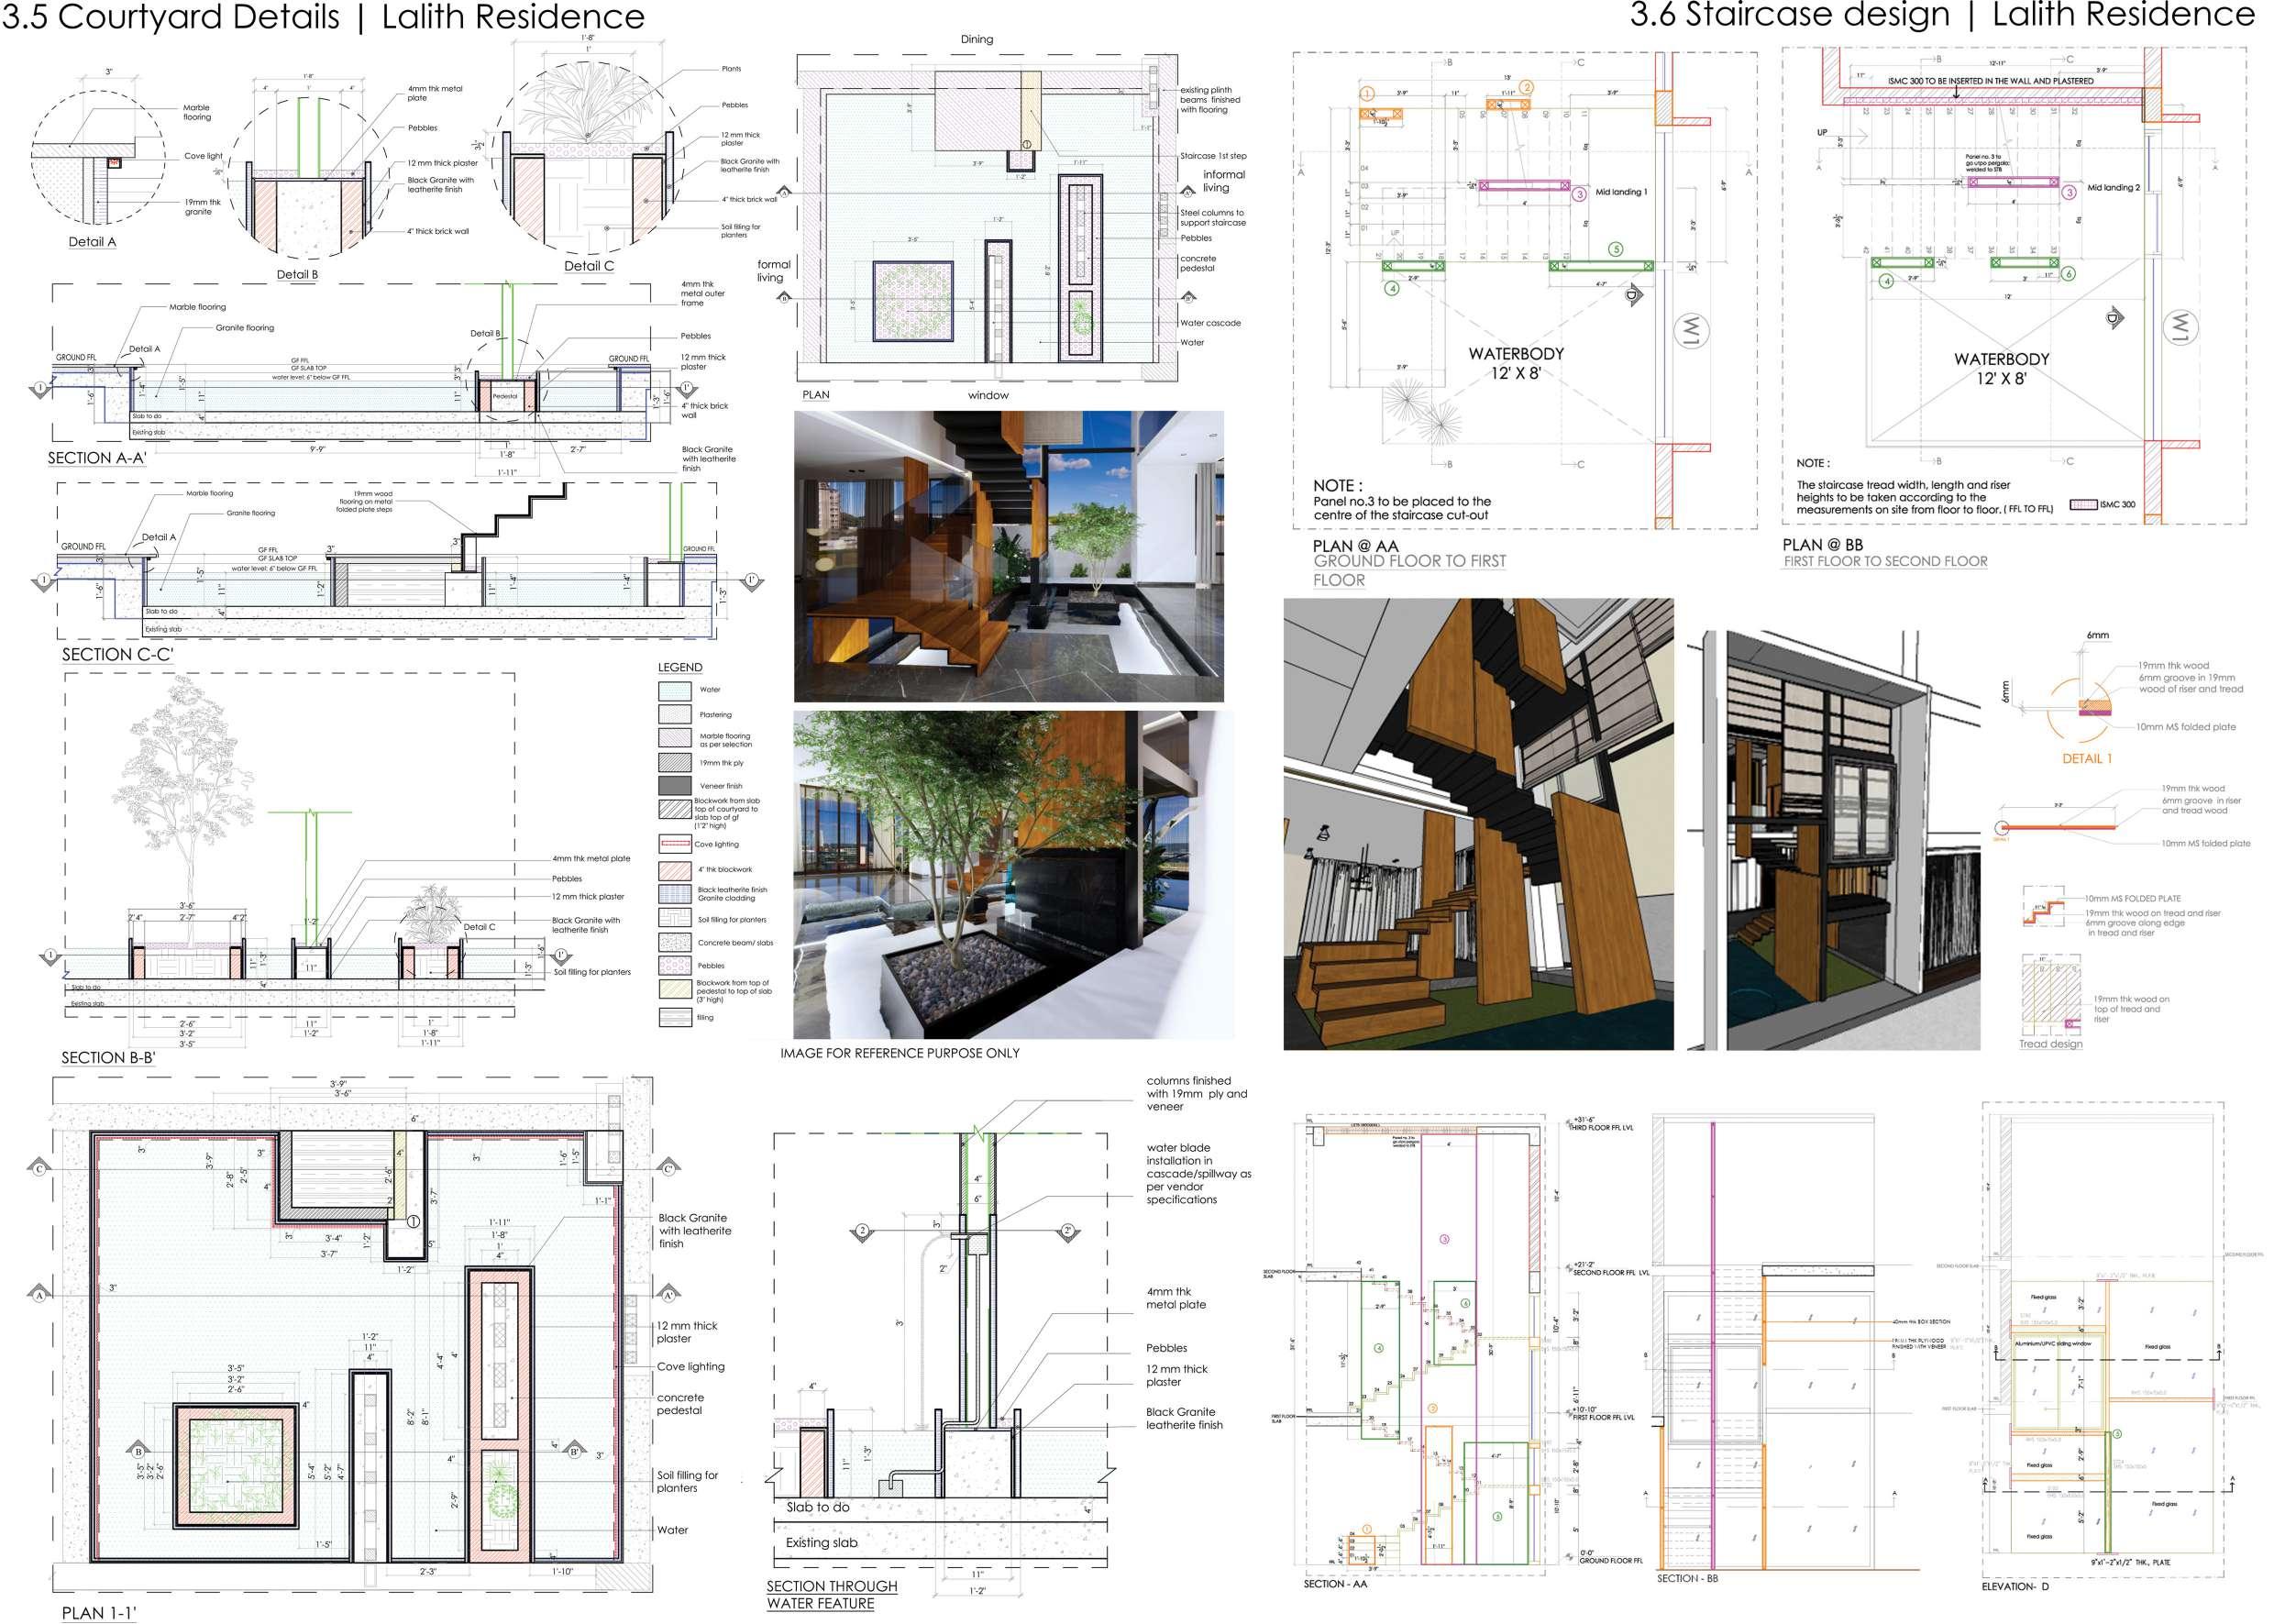The image size is (2274, 1624).
Task: Click the Soil filling for planters swatch
Action: coord(675,918)
